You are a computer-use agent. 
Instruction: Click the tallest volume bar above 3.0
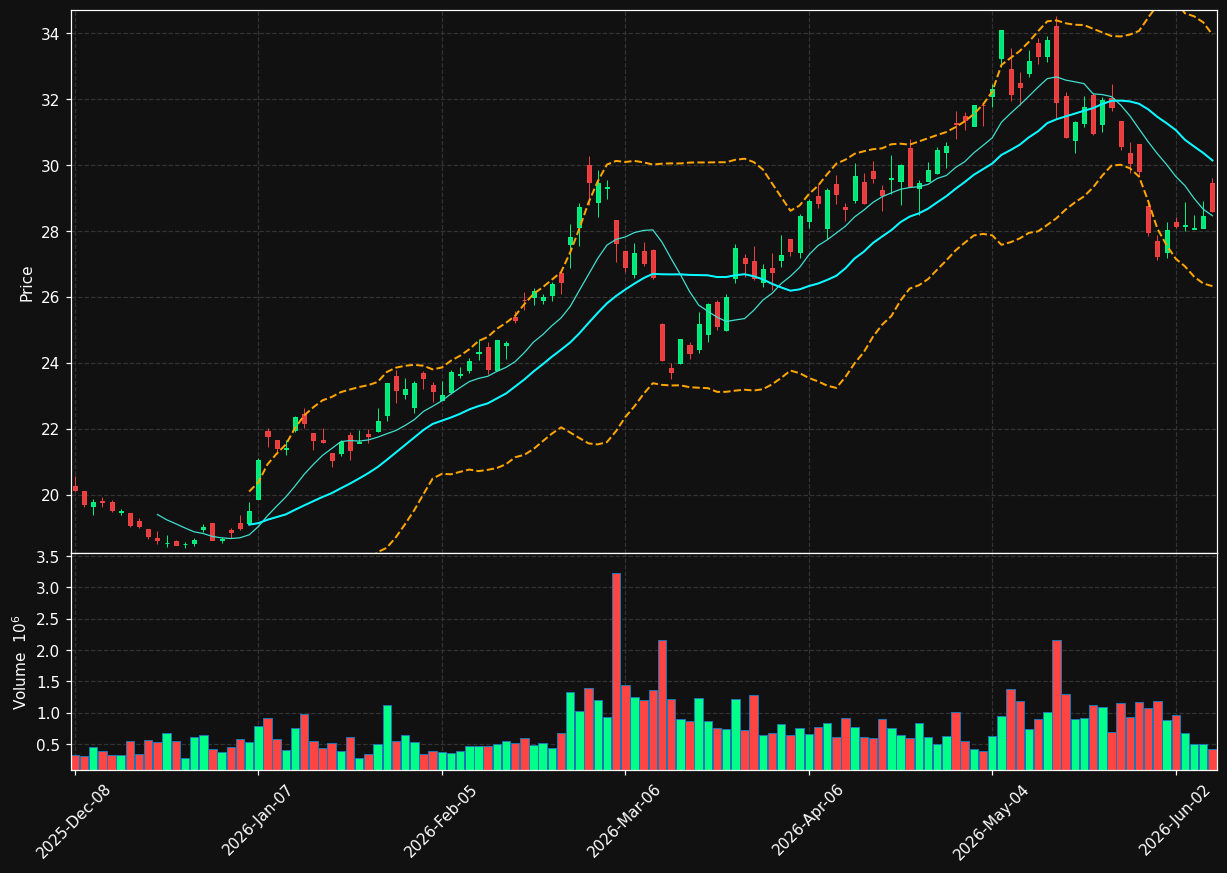(x=616, y=671)
